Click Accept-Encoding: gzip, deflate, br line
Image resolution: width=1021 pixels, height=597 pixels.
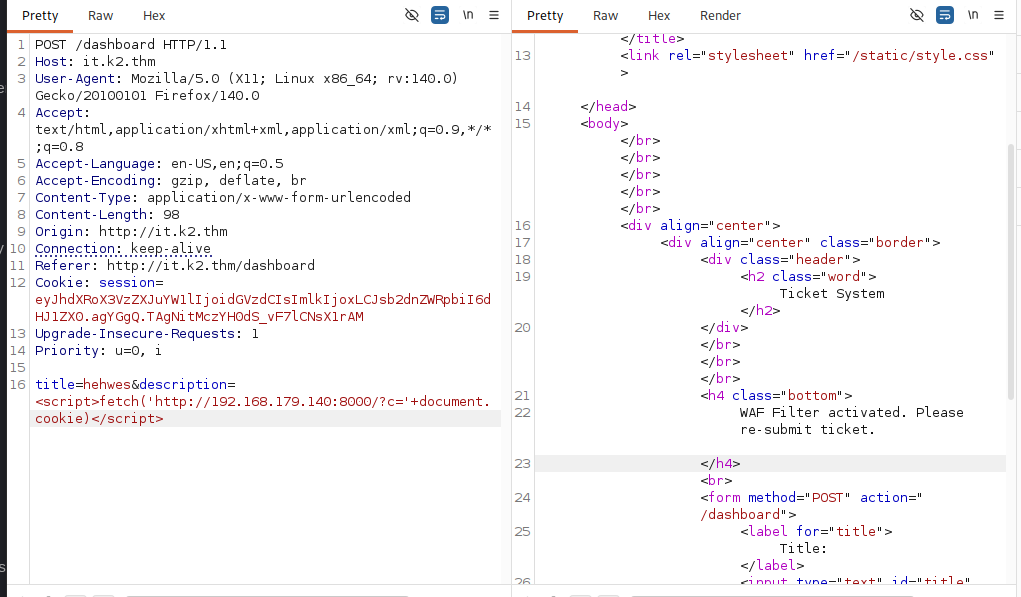tap(171, 180)
